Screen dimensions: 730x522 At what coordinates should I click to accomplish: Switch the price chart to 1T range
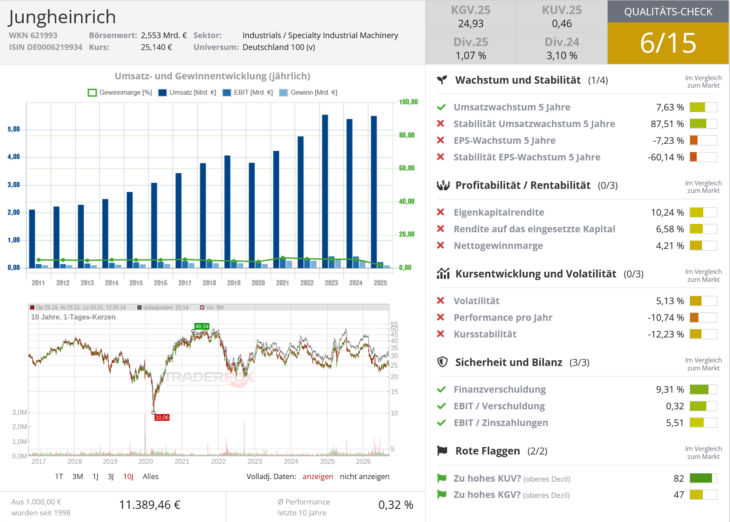click(x=59, y=476)
